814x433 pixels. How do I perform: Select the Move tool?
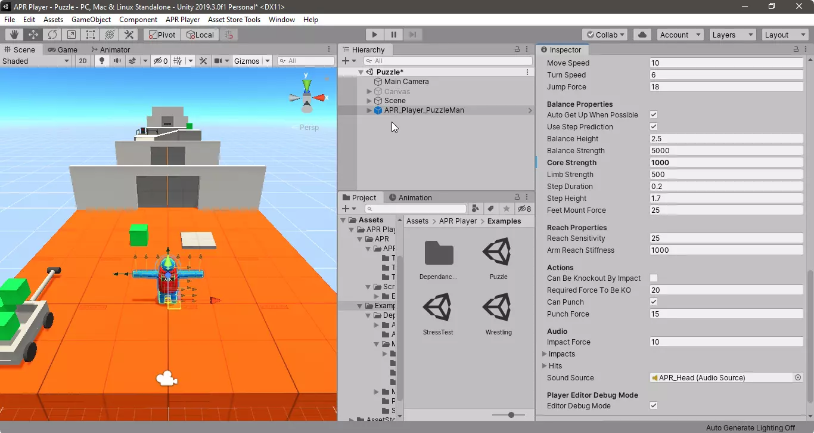click(x=33, y=35)
